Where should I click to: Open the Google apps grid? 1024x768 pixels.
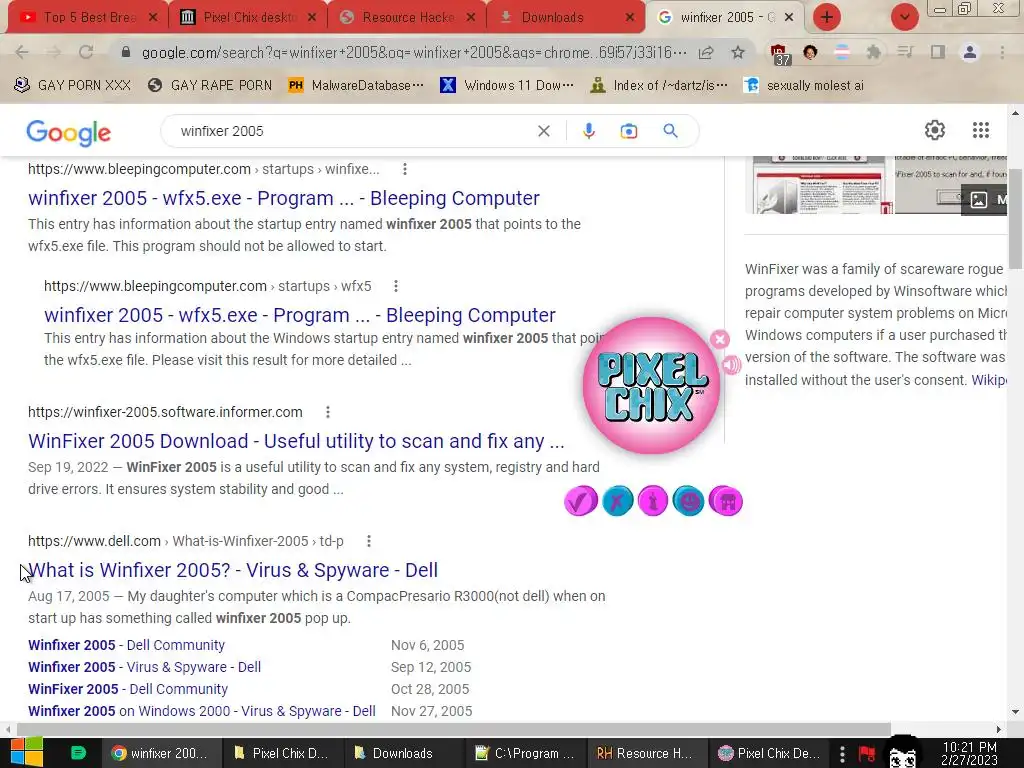(980, 130)
